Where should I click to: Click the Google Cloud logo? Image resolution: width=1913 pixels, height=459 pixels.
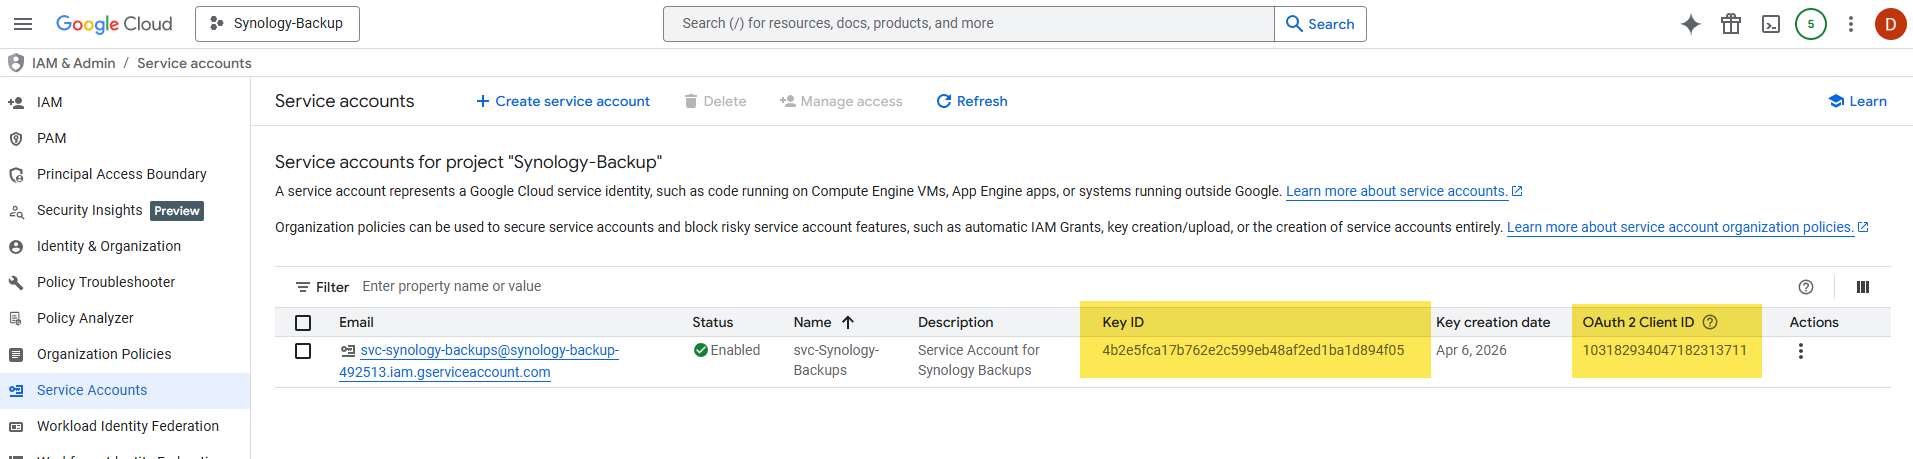(114, 24)
